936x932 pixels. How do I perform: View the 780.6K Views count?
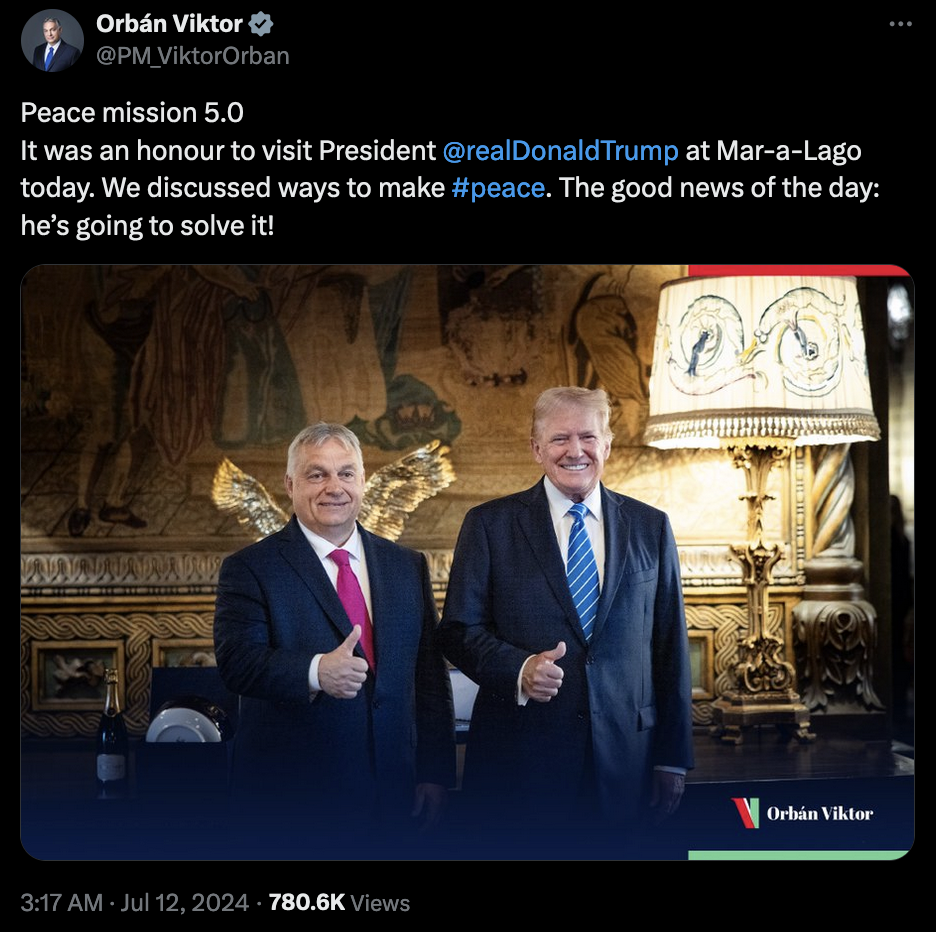point(339,902)
